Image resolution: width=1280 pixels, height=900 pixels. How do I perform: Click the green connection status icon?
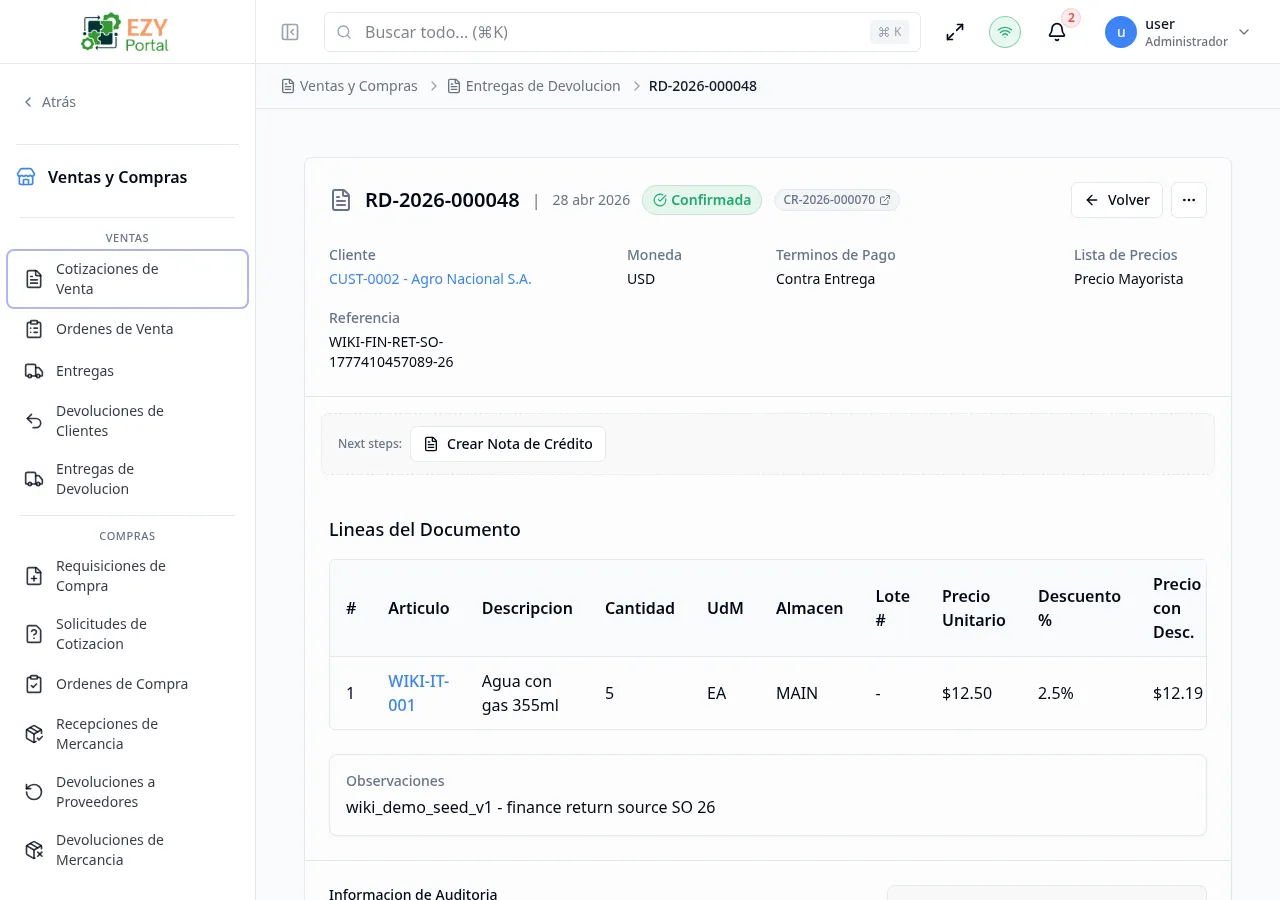coord(1005,32)
